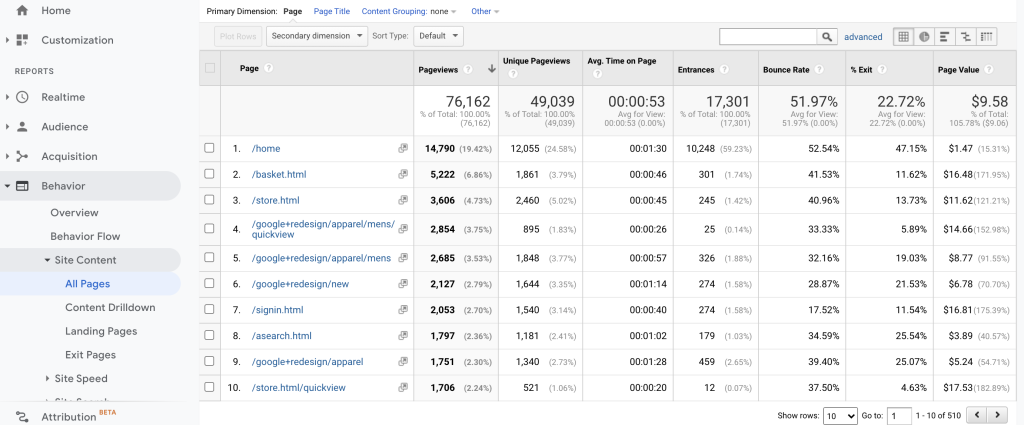Open the Secondary dimension dropdown
Screen dimensions: 1024x425
point(317,36)
